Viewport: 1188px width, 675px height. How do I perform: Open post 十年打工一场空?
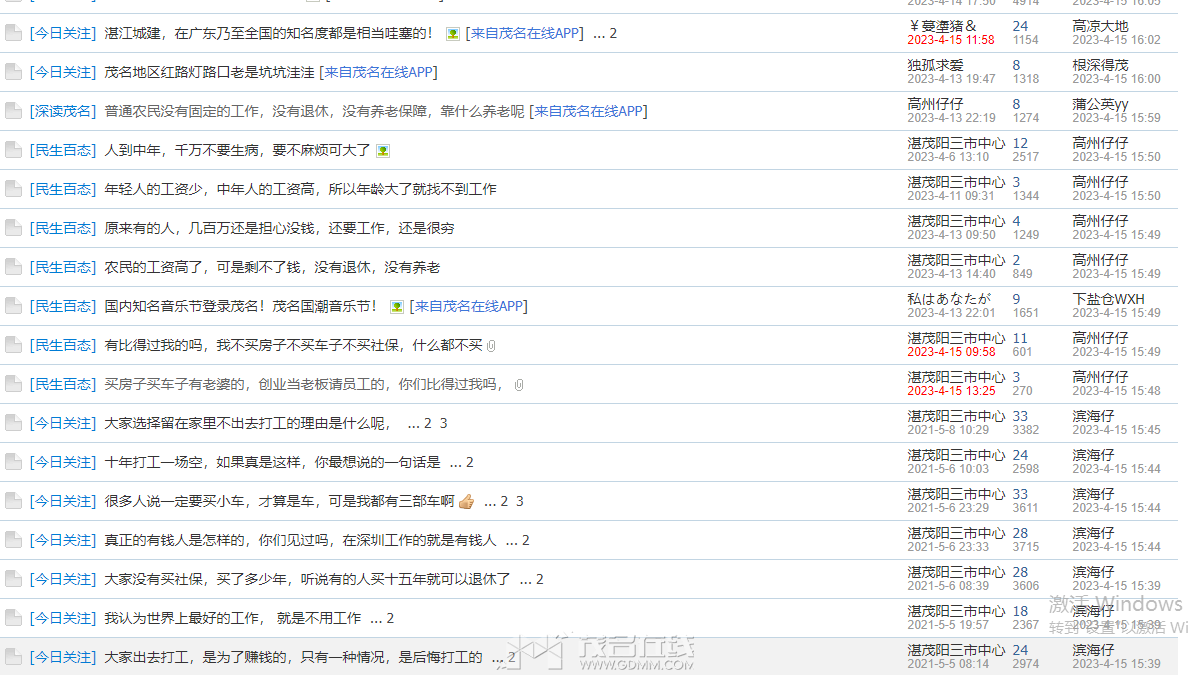click(x=272, y=462)
